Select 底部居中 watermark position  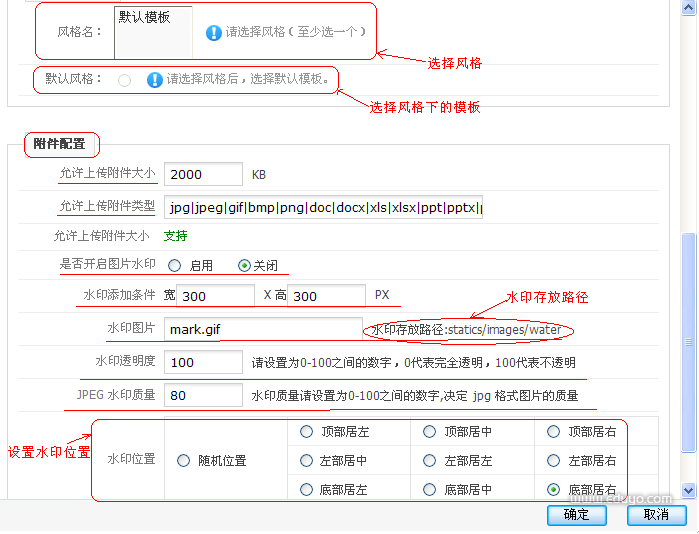point(429,490)
